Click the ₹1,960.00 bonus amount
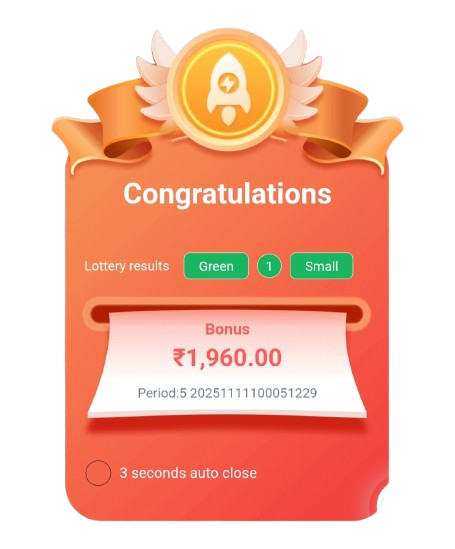The image size is (455, 549). click(228, 358)
